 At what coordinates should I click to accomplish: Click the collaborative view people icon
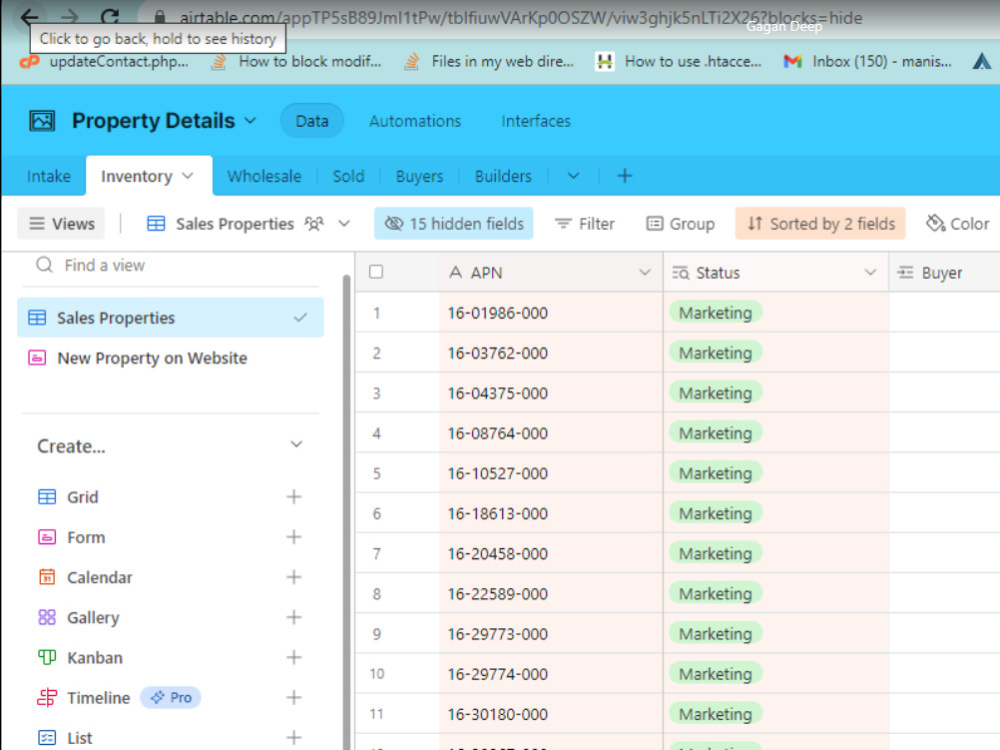314,224
